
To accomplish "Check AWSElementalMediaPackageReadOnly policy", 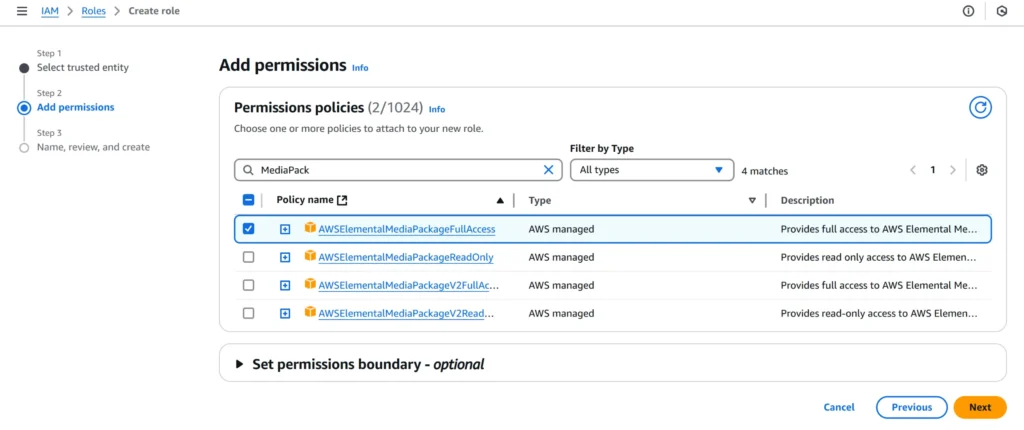I will coord(248,257).
